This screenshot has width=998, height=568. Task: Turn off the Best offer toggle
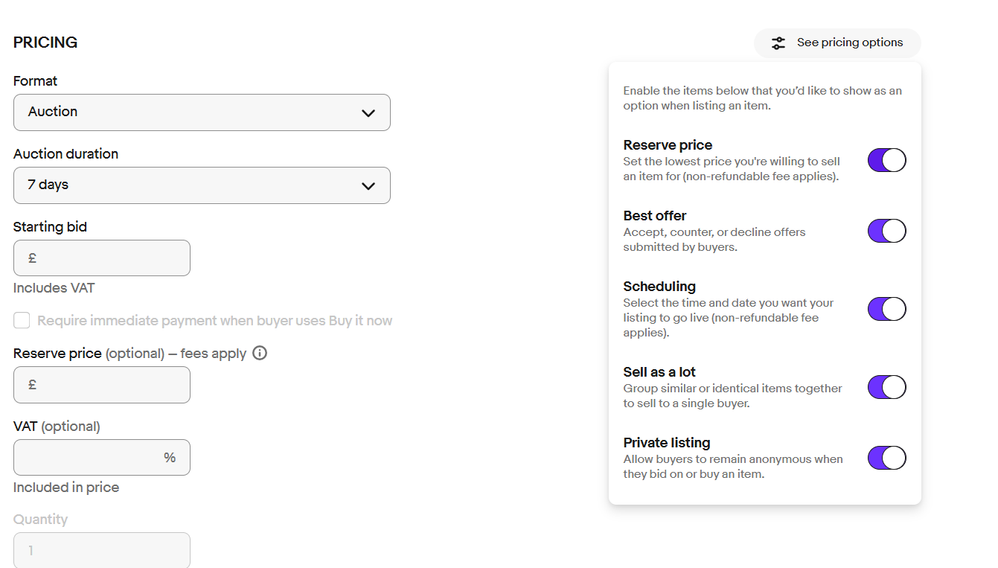coord(886,231)
